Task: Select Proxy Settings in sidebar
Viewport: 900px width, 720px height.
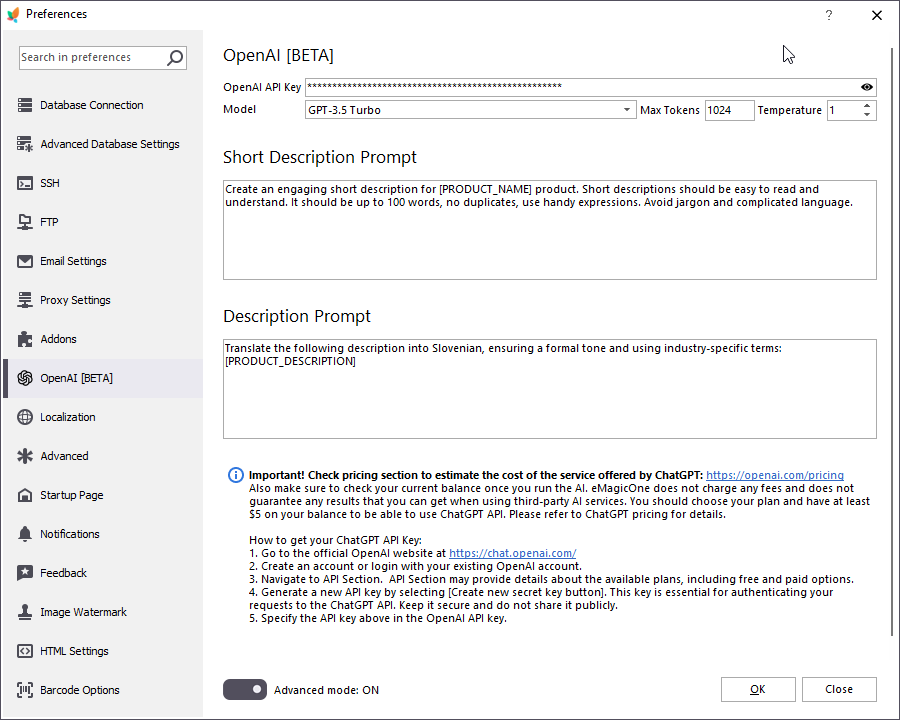Action: (103, 300)
